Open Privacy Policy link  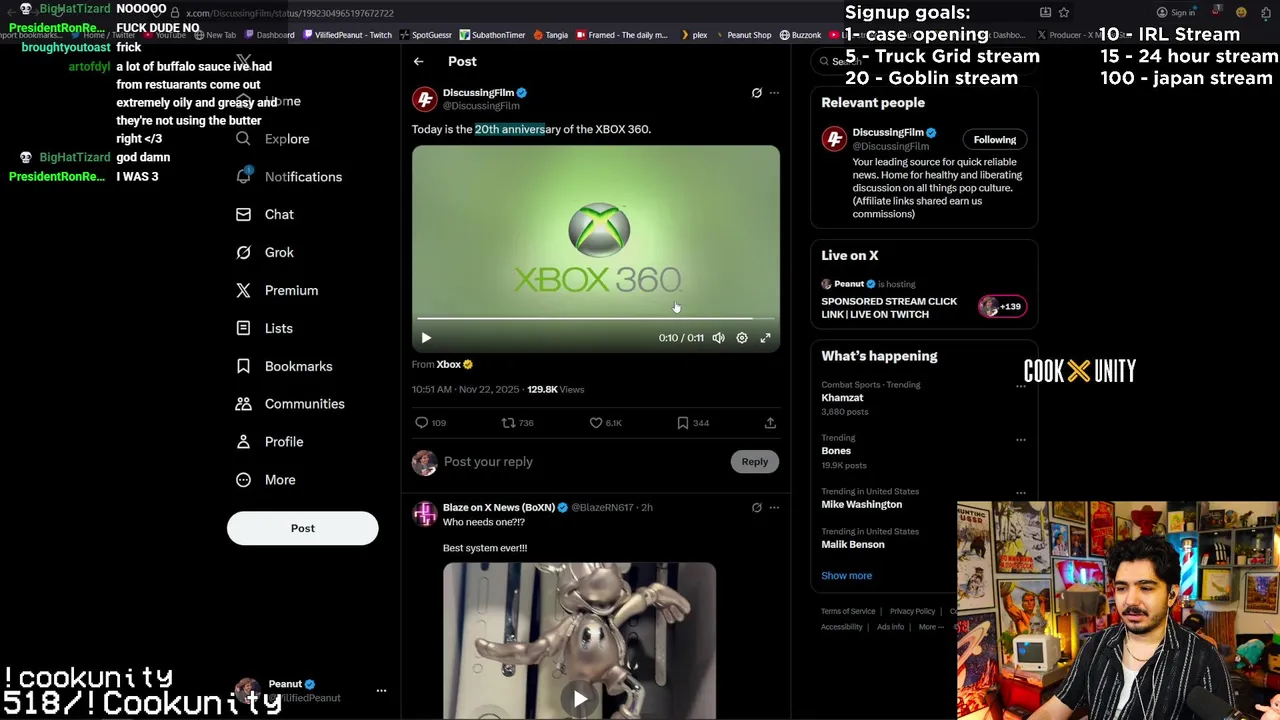pos(912,611)
